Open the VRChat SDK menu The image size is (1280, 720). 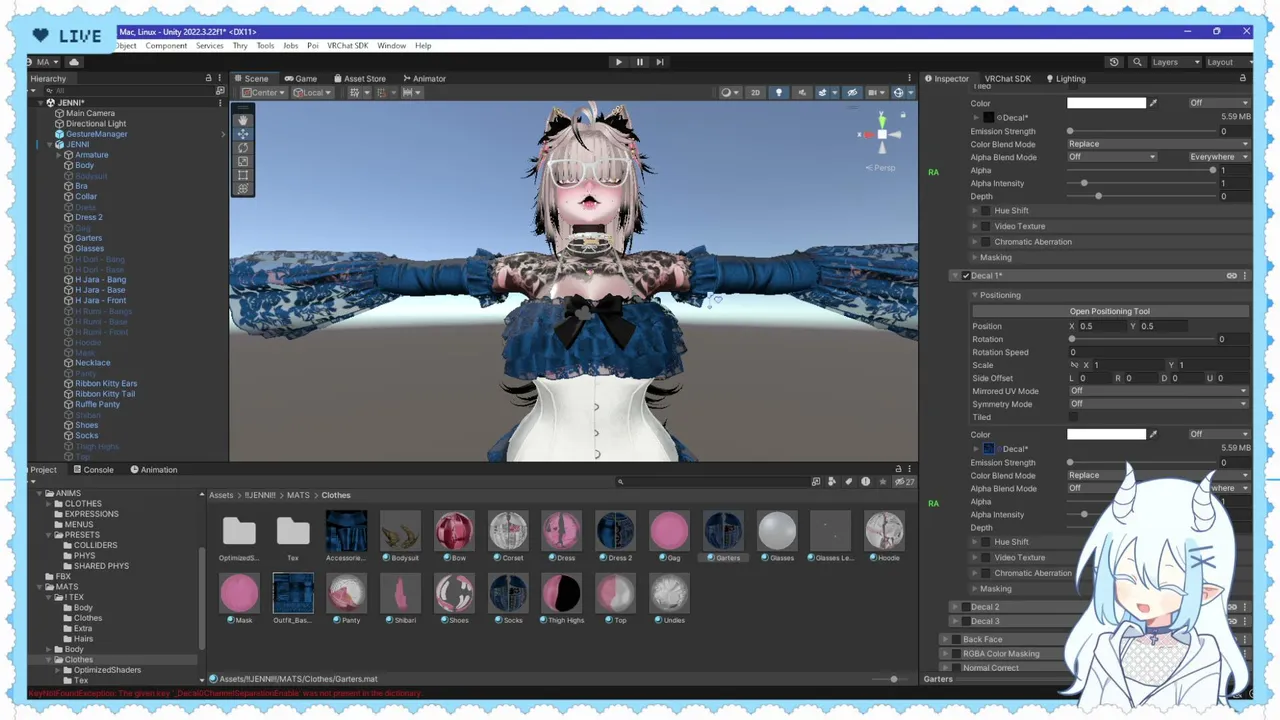pos(348,46)
